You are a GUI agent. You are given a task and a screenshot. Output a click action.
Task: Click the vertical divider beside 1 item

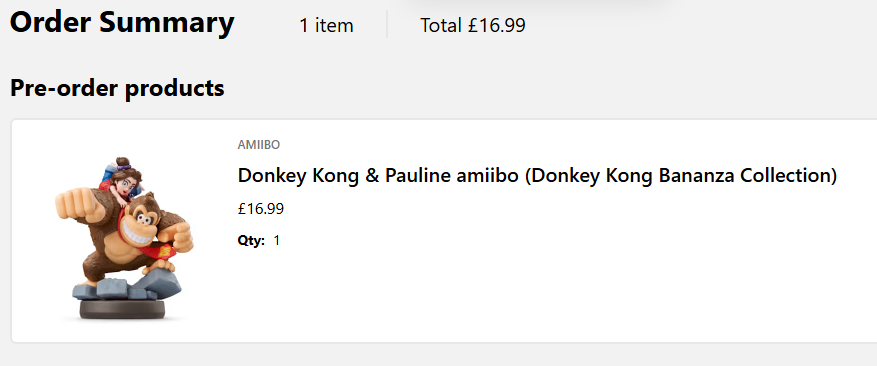(387, 24)
